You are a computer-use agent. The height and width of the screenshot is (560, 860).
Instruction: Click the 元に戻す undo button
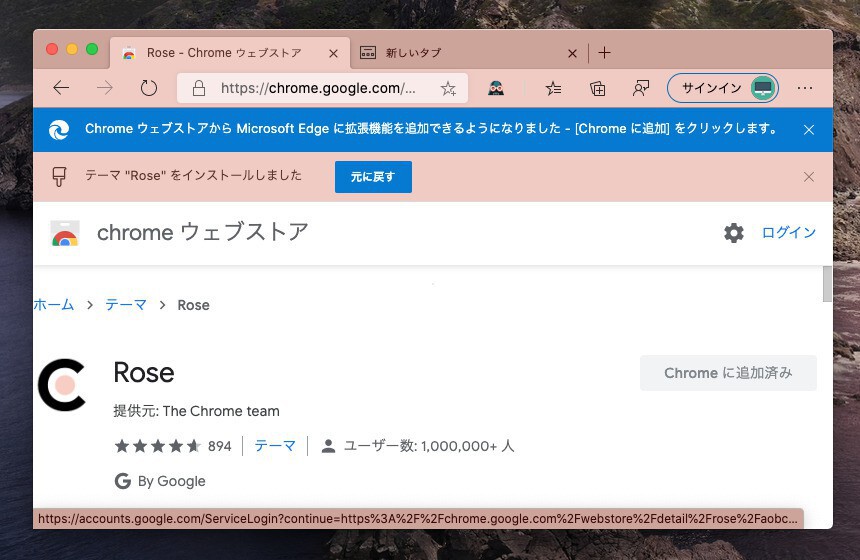click(373, 177)
